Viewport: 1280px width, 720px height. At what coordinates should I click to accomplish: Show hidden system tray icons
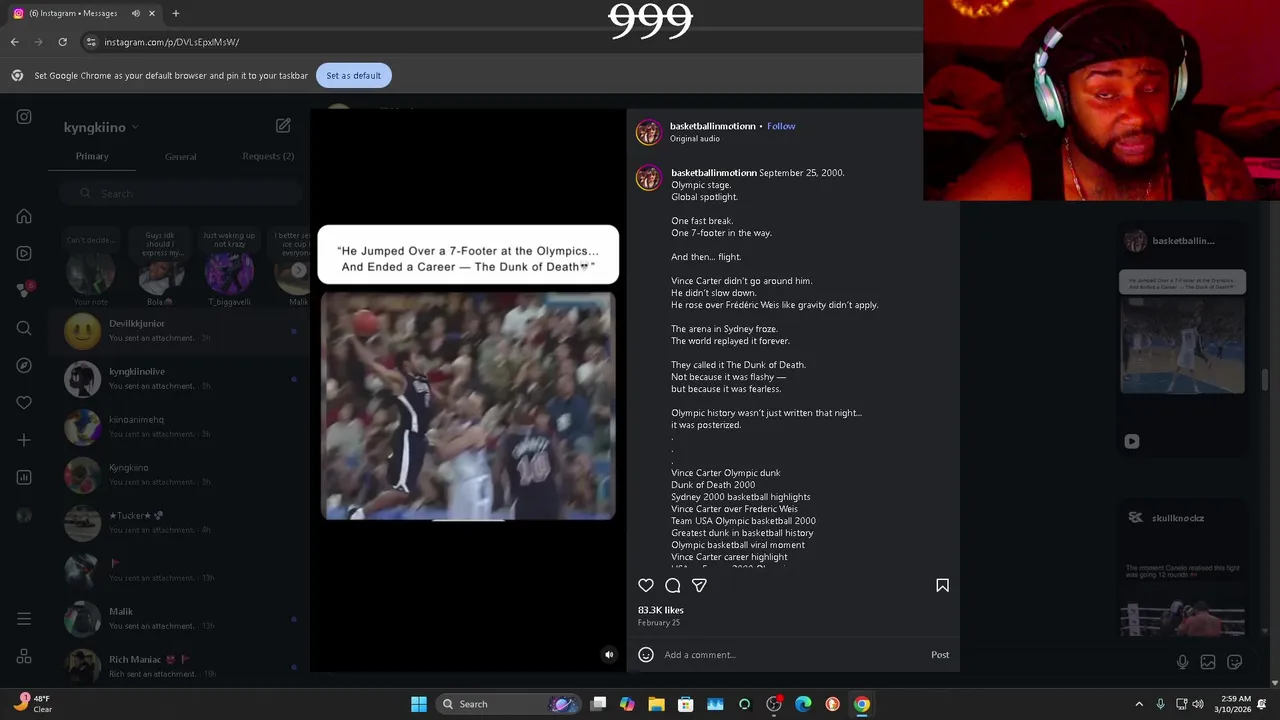[1139, 704]
